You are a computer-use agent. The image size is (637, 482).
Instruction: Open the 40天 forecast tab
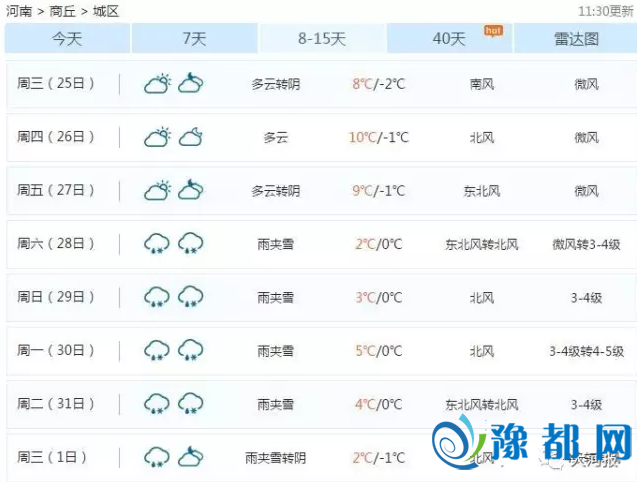[449, 39]
